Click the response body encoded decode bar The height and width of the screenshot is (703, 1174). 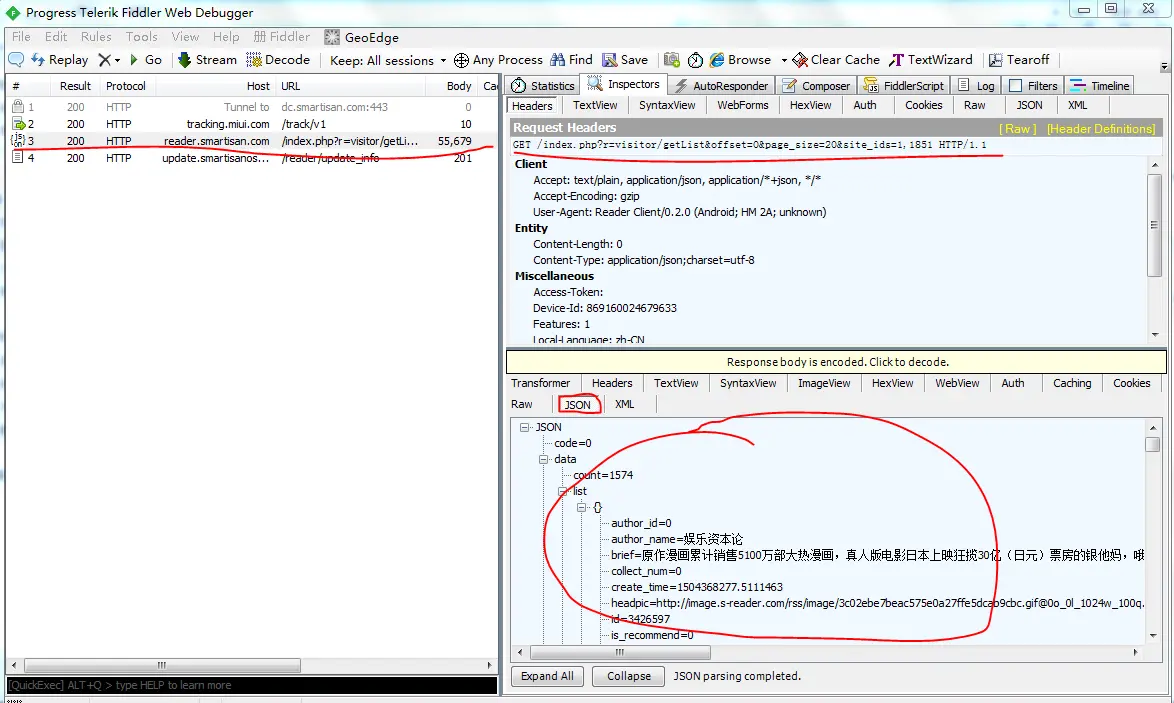[x=836, y=362]
